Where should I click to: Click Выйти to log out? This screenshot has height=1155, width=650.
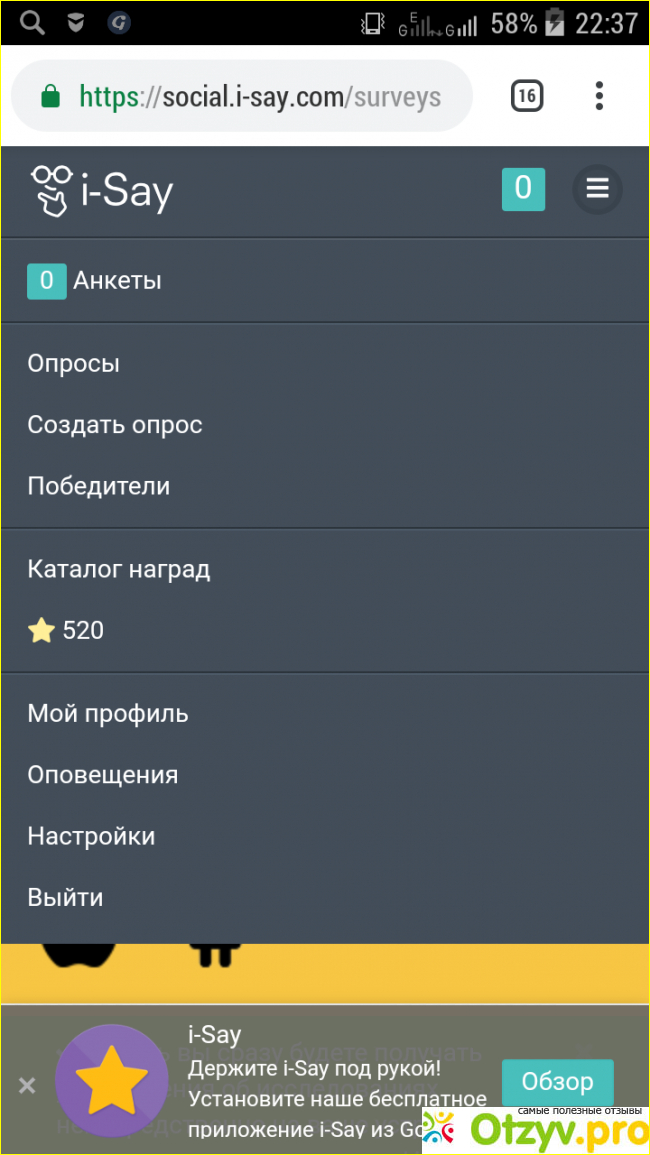click(x=65, y=897)
